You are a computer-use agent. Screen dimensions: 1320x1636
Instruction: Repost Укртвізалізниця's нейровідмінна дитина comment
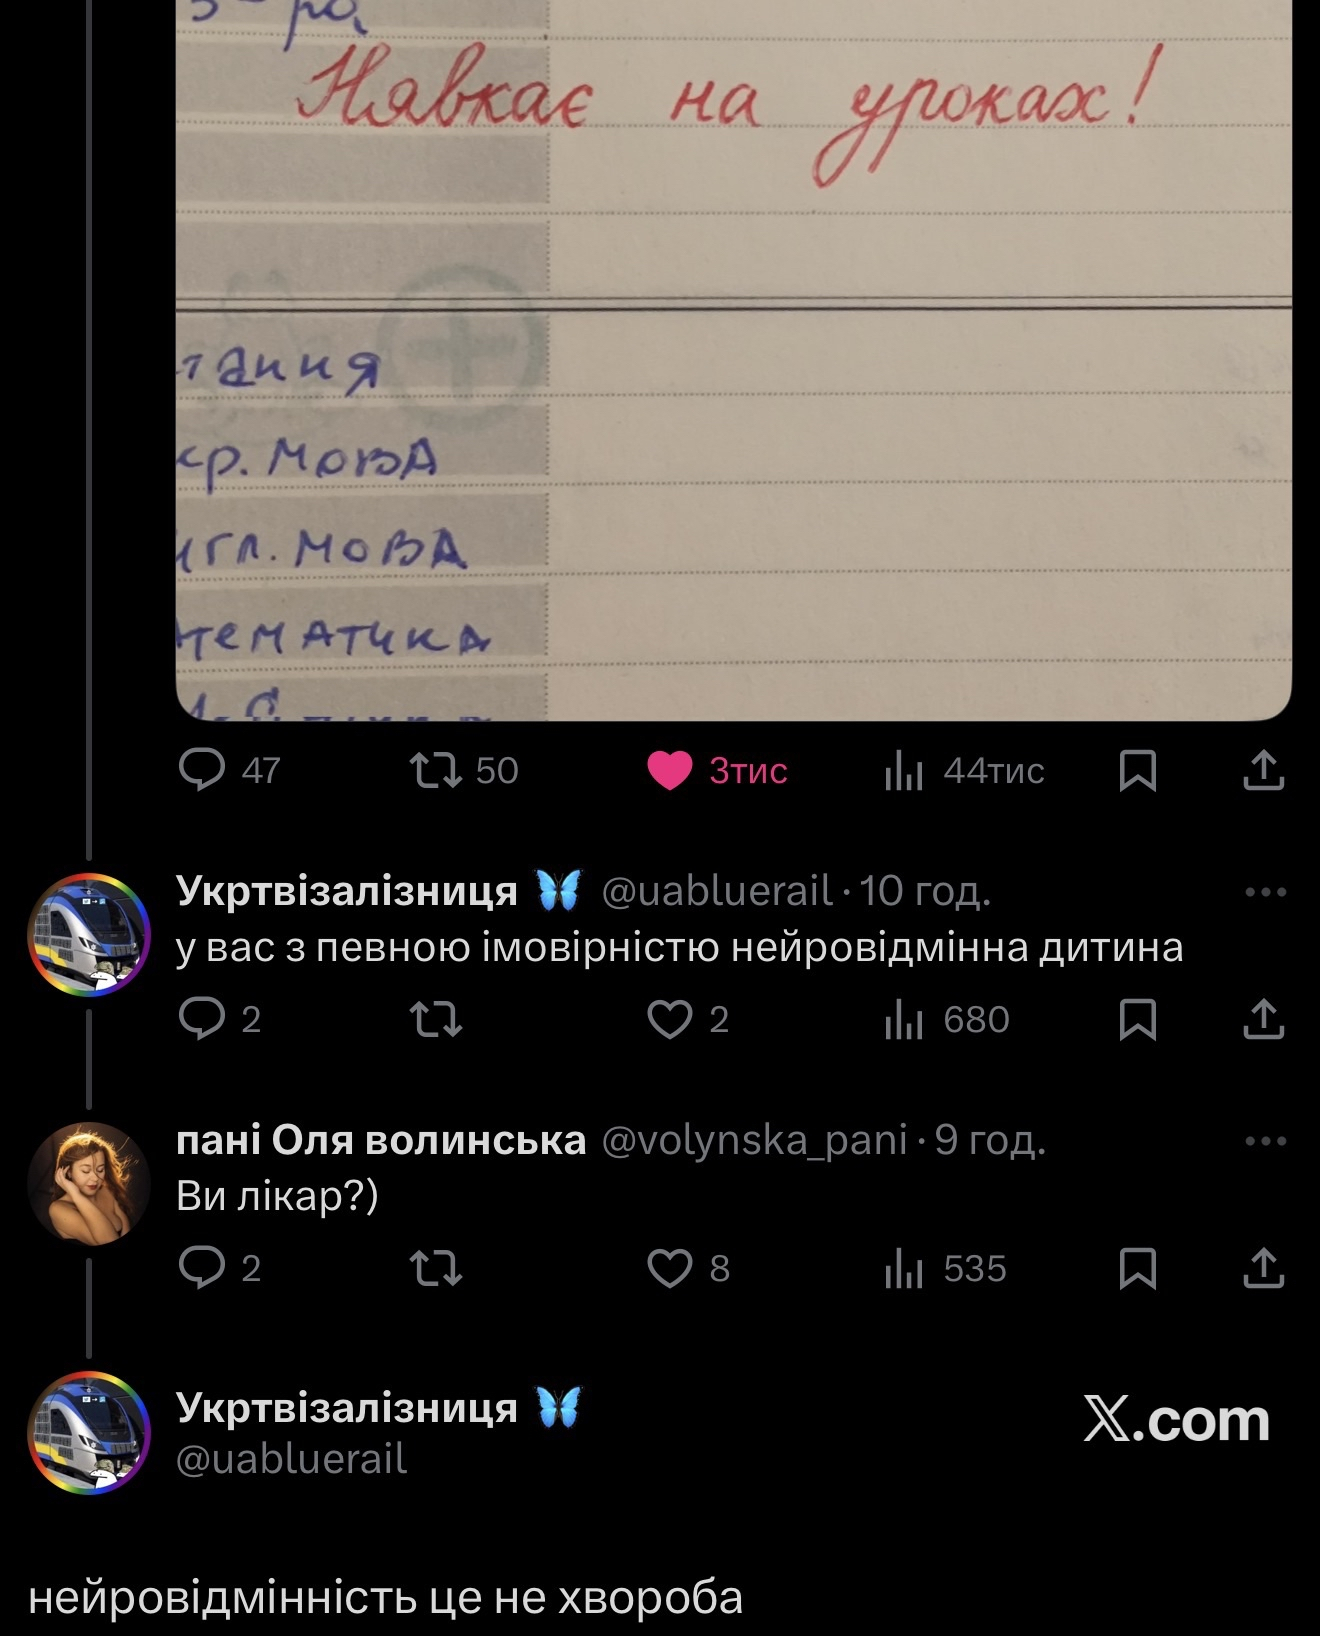pos(436,1019)
